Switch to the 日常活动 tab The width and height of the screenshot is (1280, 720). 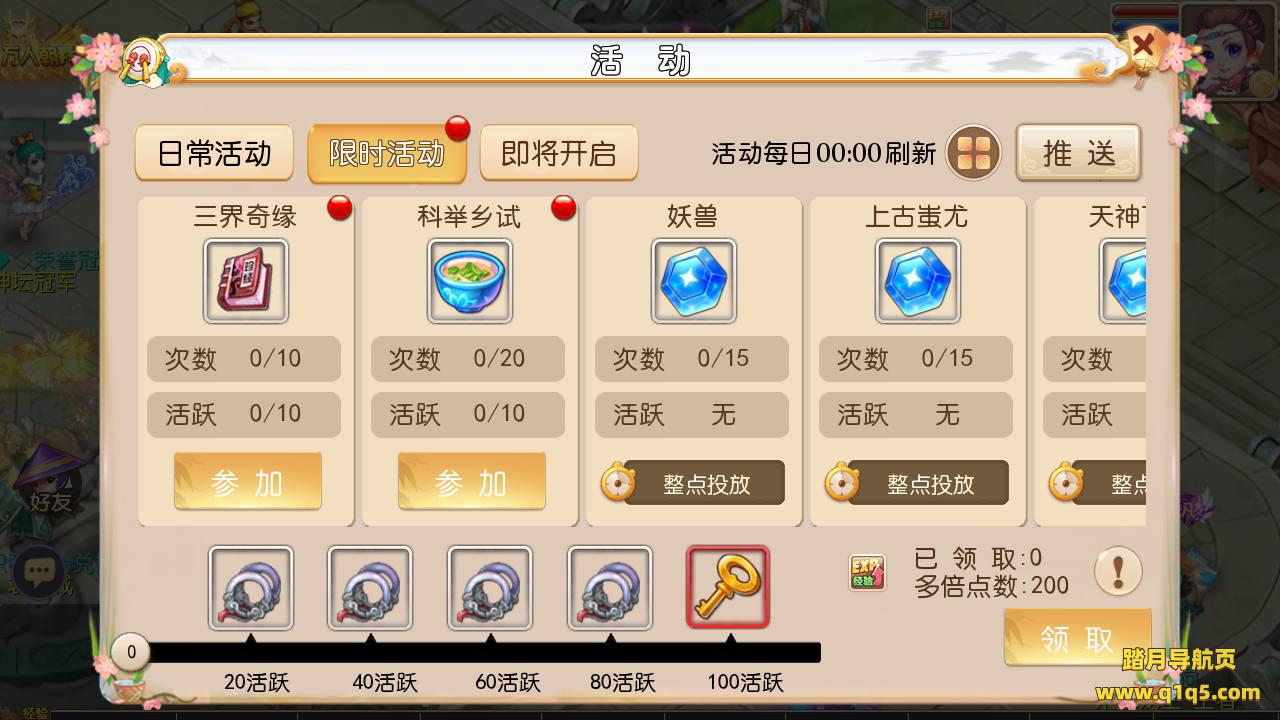point(214,153)
